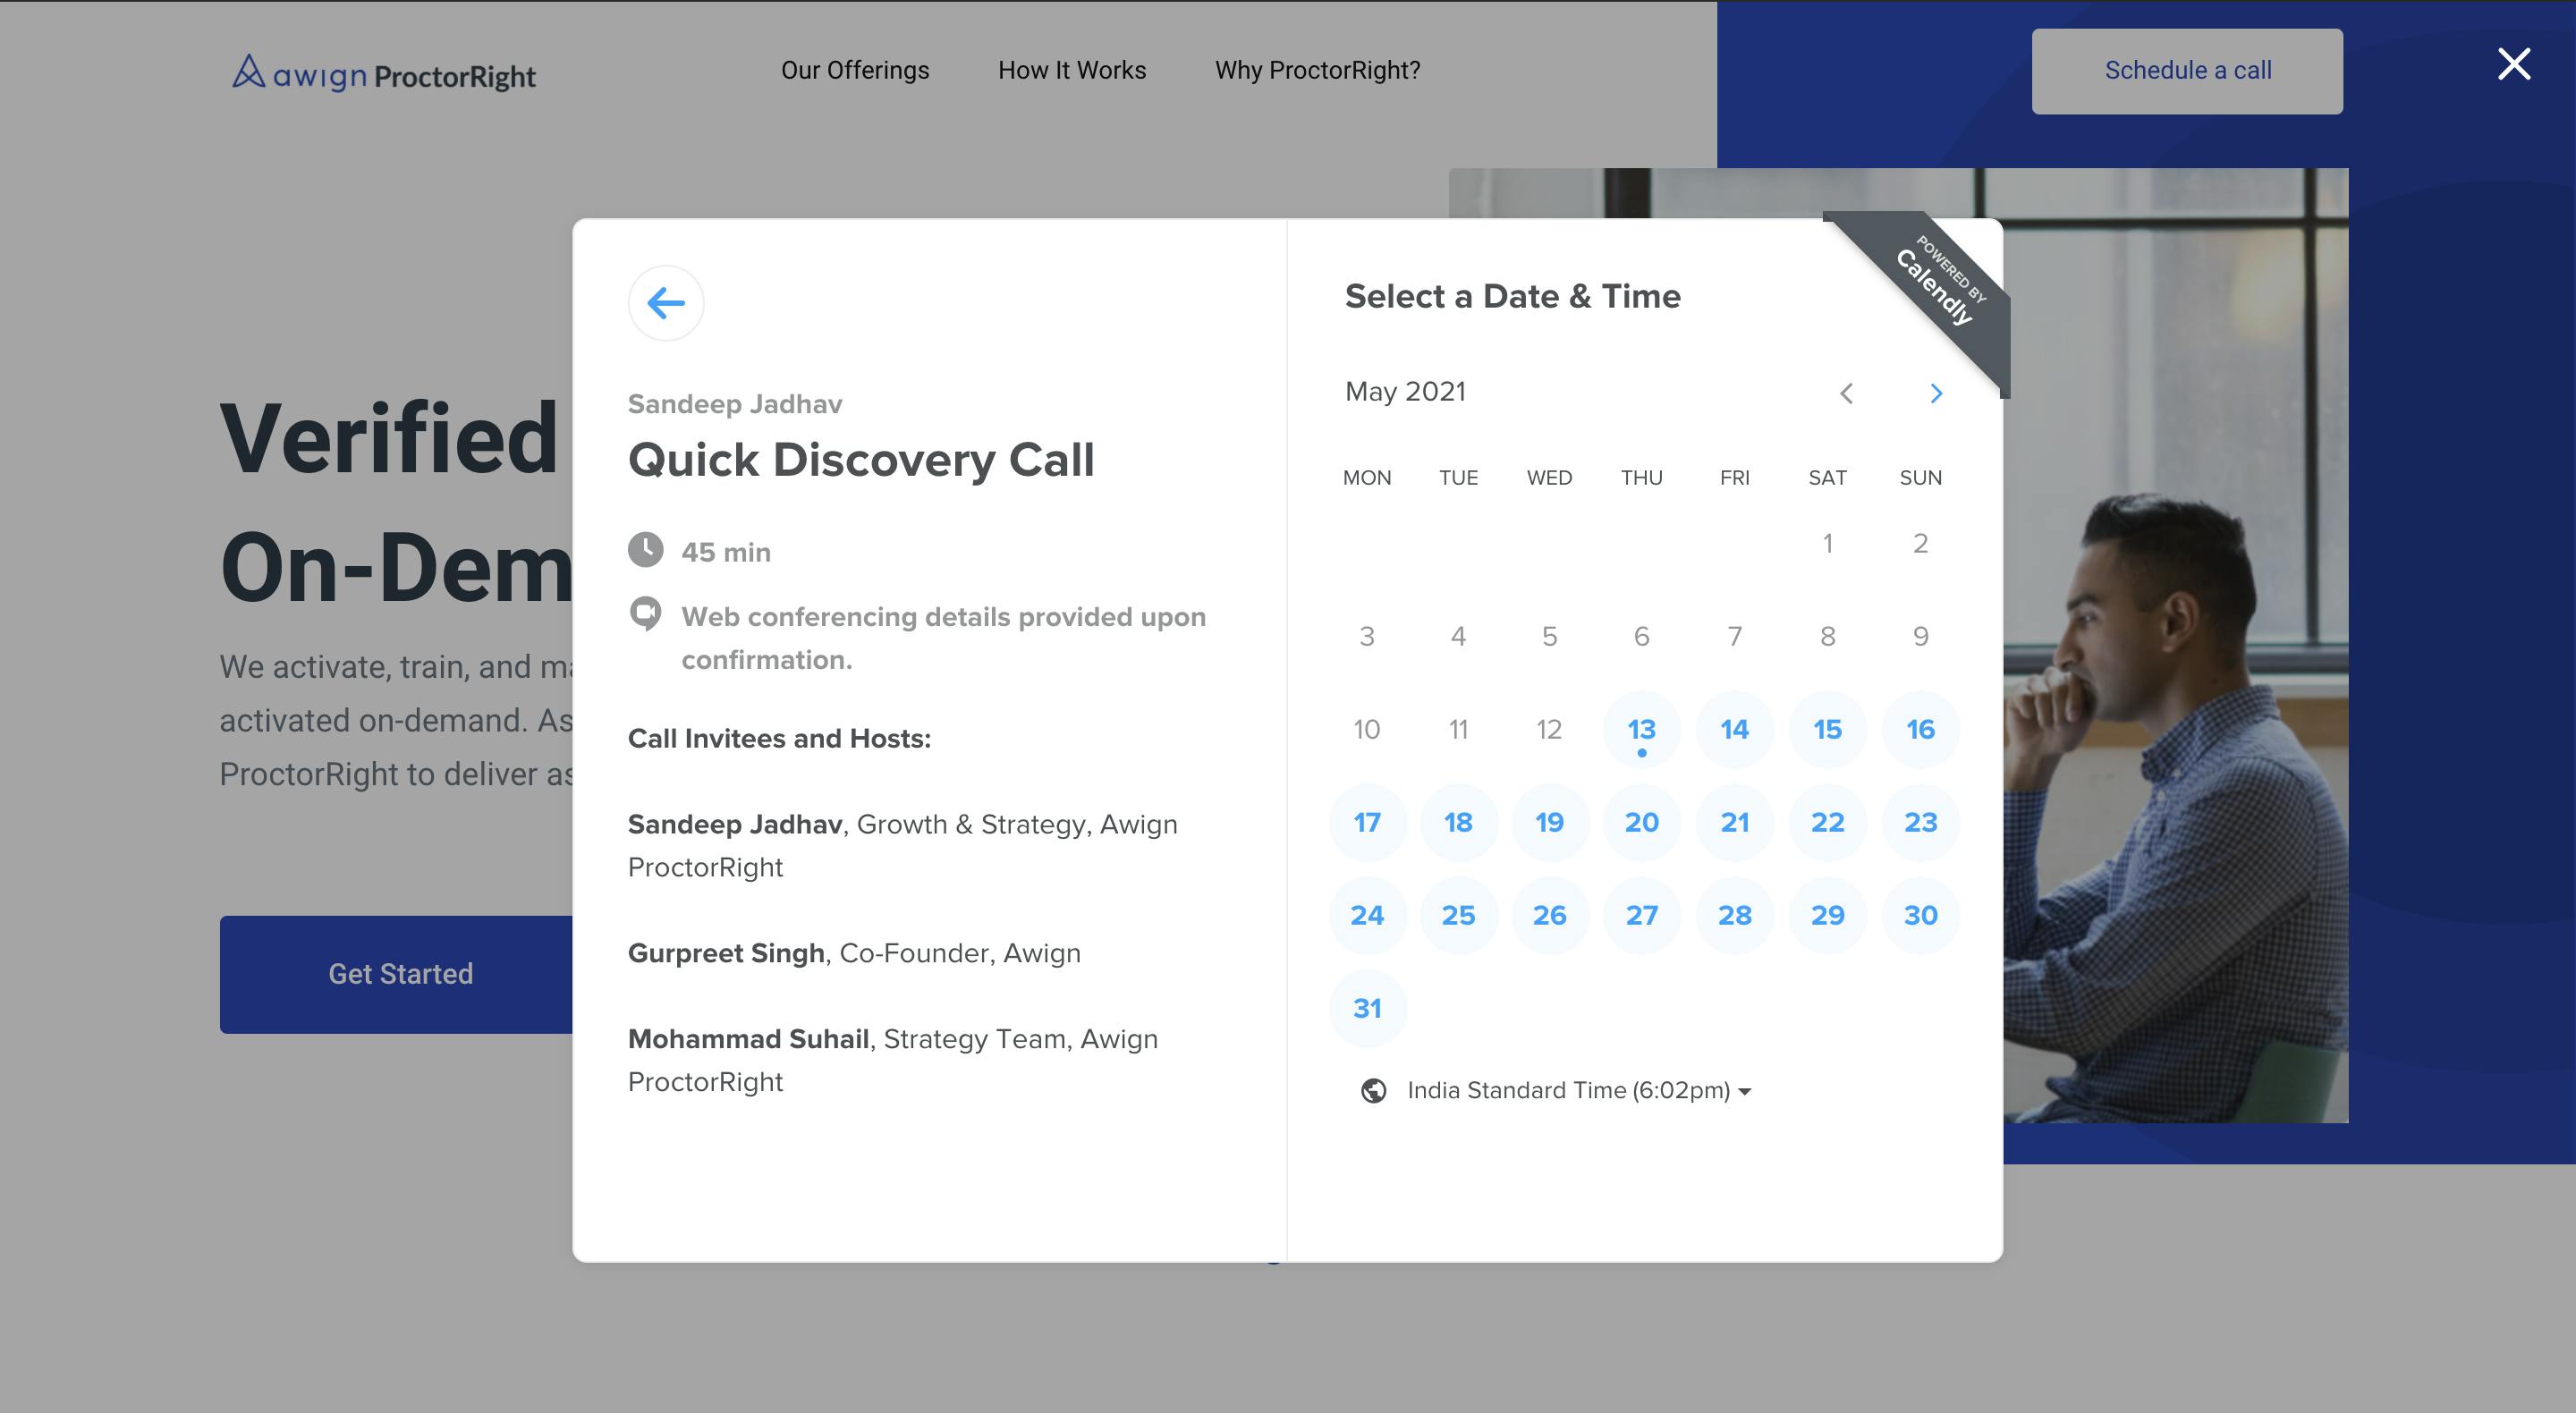Click the Get Started button
The width and height of the screenshot is (2576, 1413).
click(x=397, y=974)
